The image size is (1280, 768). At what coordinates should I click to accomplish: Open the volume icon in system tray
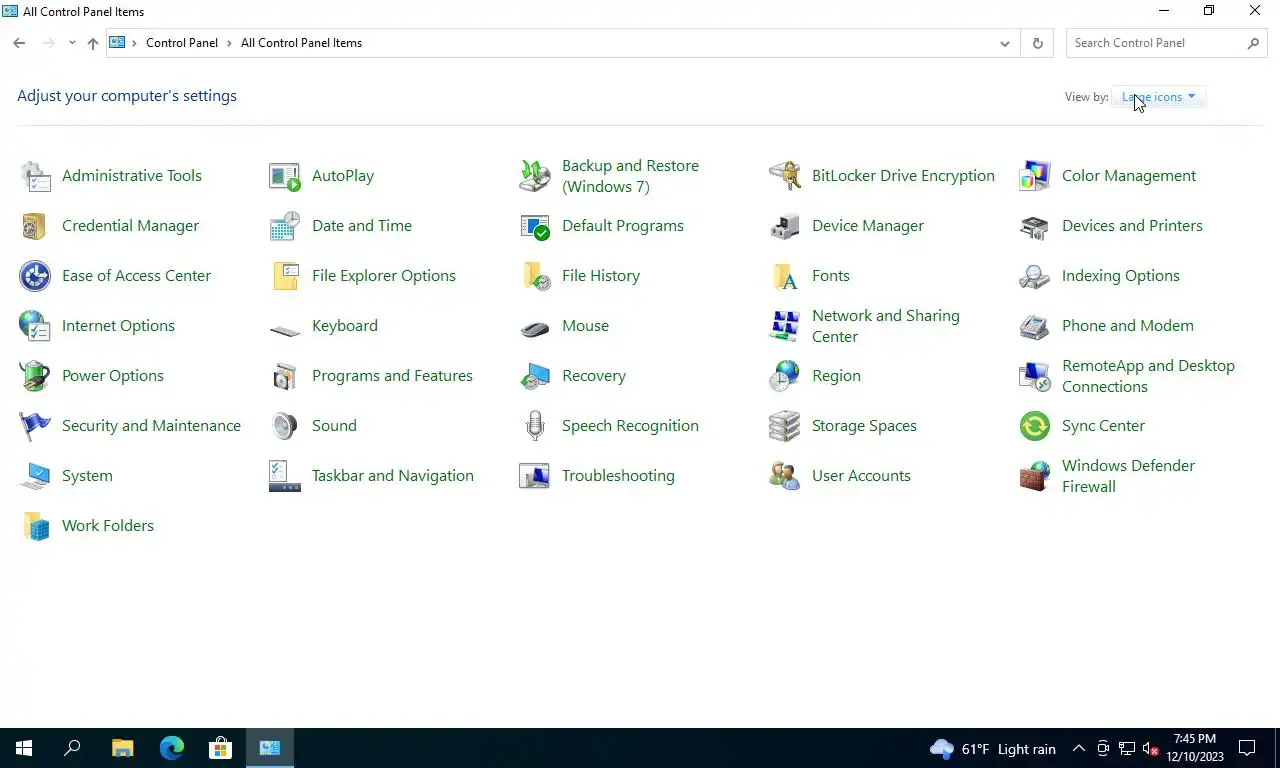click(x=1150, y=748)
